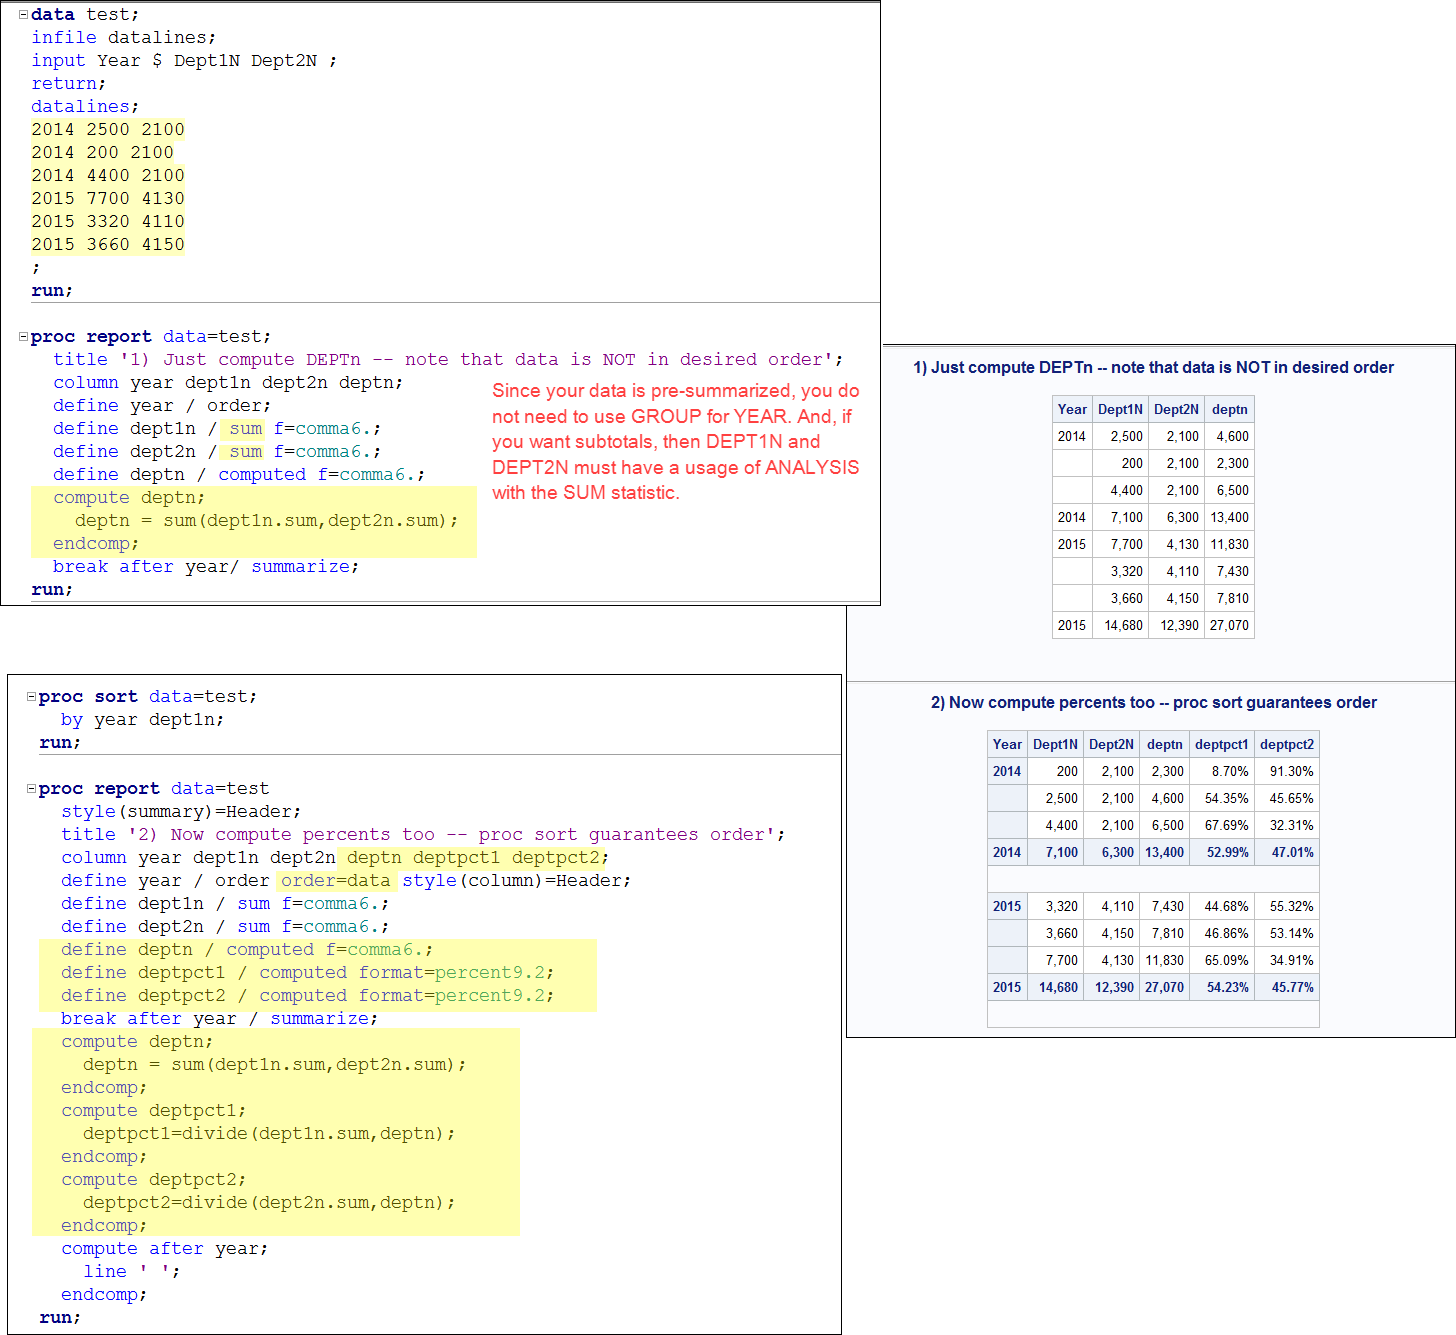Click the 'compute deptpct1;' line
Screen dimensions: 1456x1335
153,1110
